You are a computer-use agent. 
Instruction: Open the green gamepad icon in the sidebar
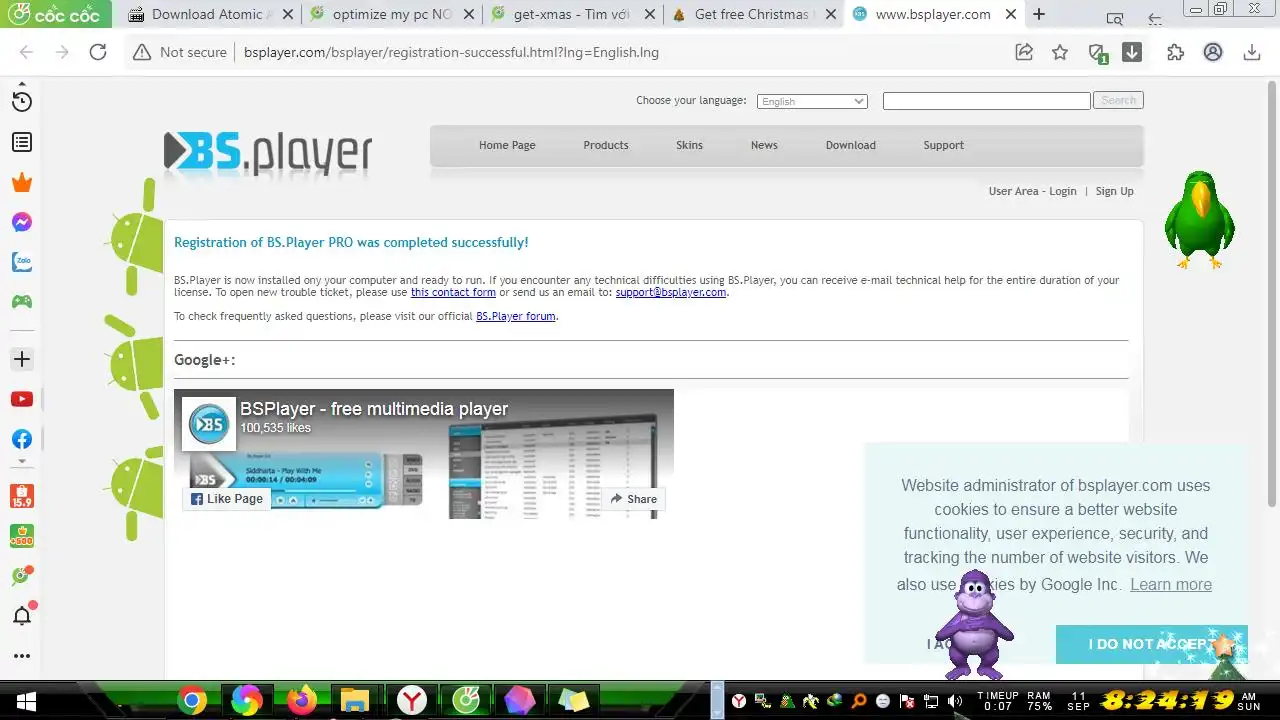[22, 301]
